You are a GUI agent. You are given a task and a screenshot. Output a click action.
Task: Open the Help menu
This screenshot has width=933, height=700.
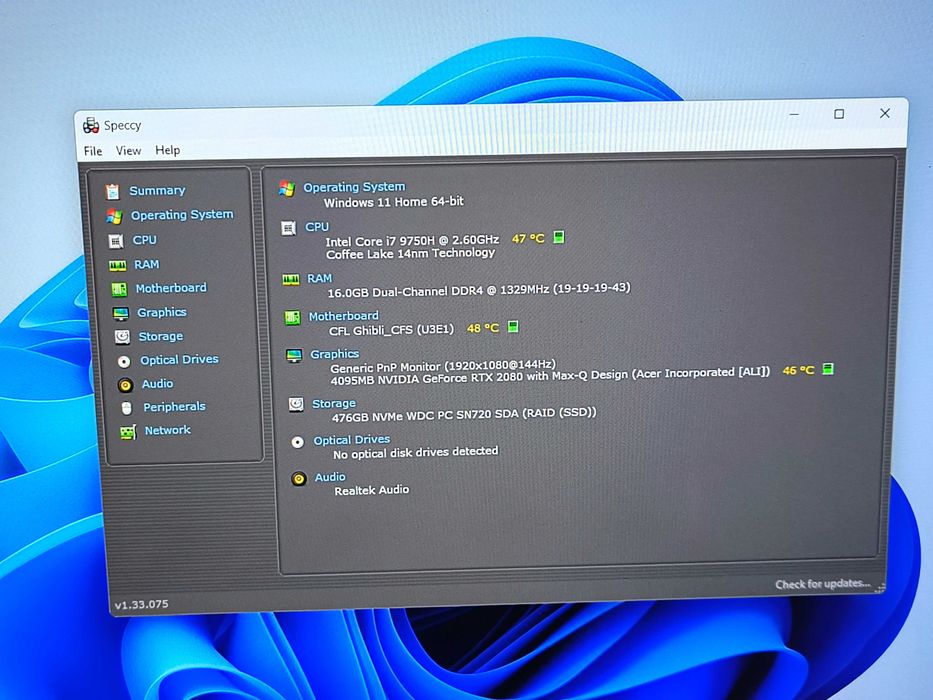click(x=168, y=150)
